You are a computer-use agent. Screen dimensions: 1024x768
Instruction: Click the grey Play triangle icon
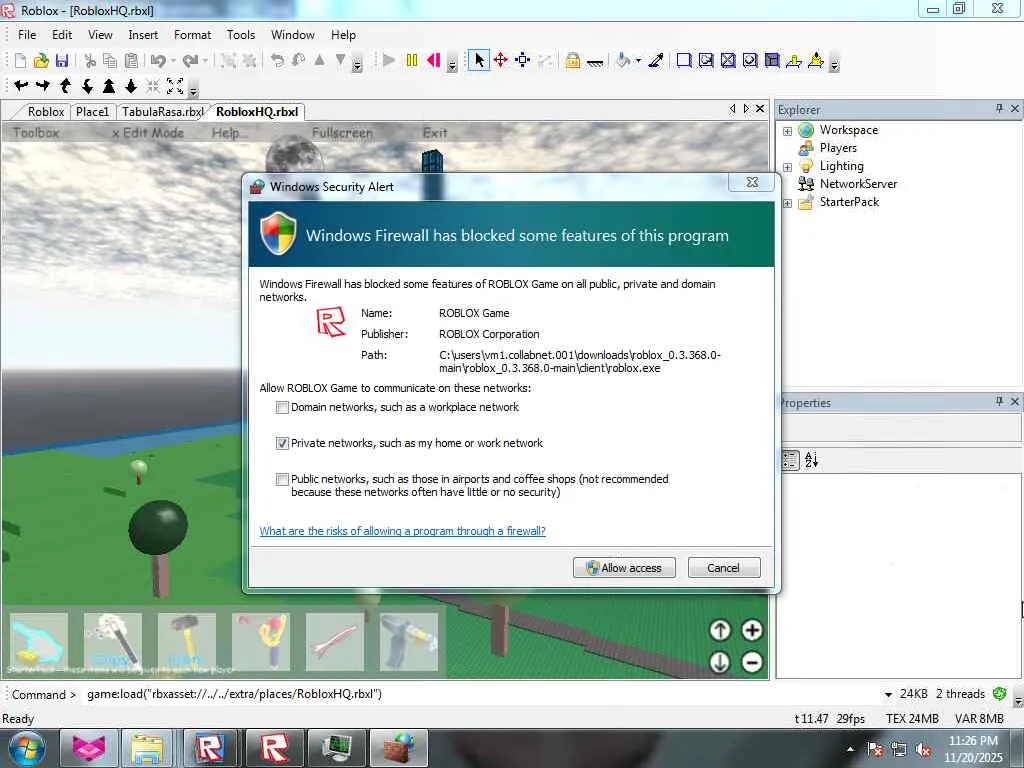[x=389, y=61]
